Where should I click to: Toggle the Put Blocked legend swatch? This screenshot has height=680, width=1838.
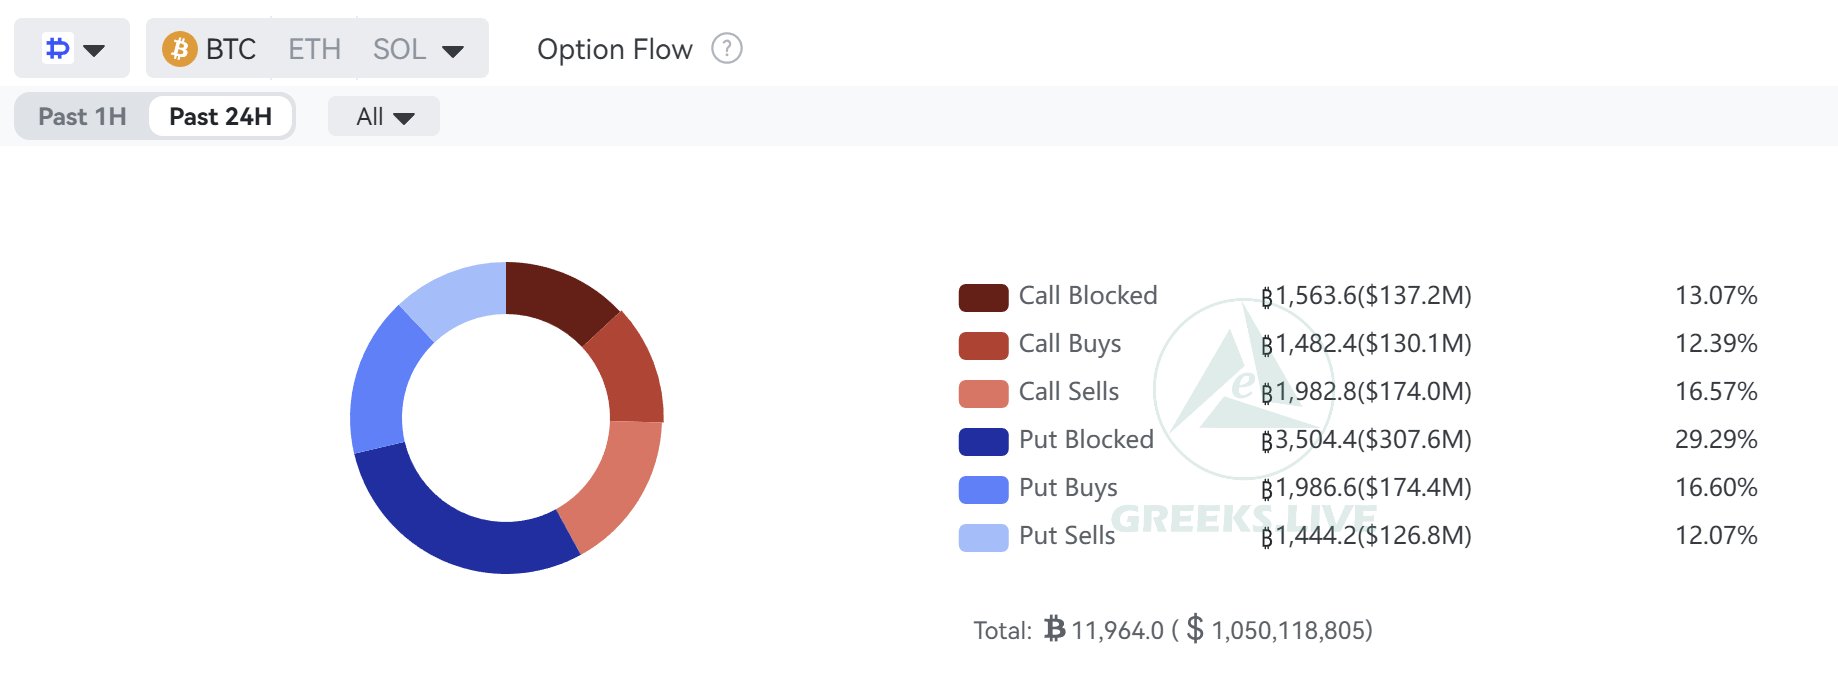(983, 441)
